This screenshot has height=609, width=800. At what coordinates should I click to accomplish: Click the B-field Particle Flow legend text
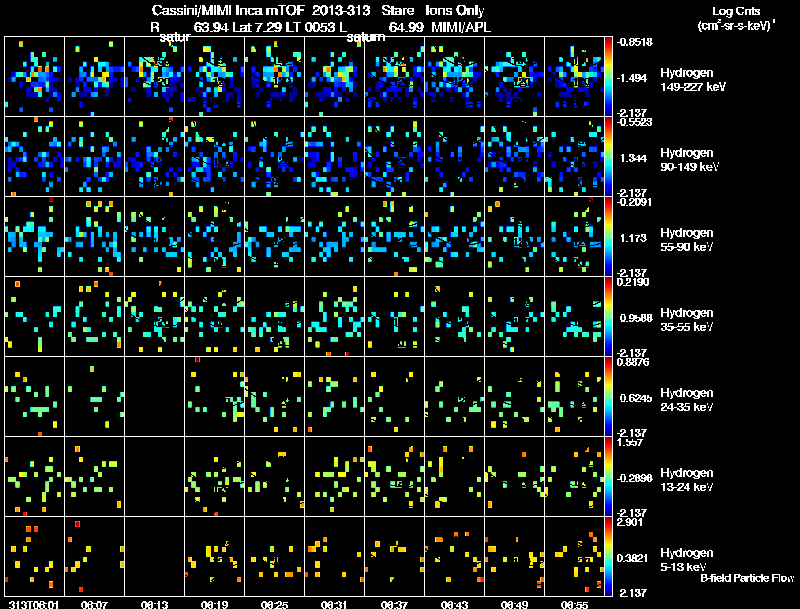point(746,578)
